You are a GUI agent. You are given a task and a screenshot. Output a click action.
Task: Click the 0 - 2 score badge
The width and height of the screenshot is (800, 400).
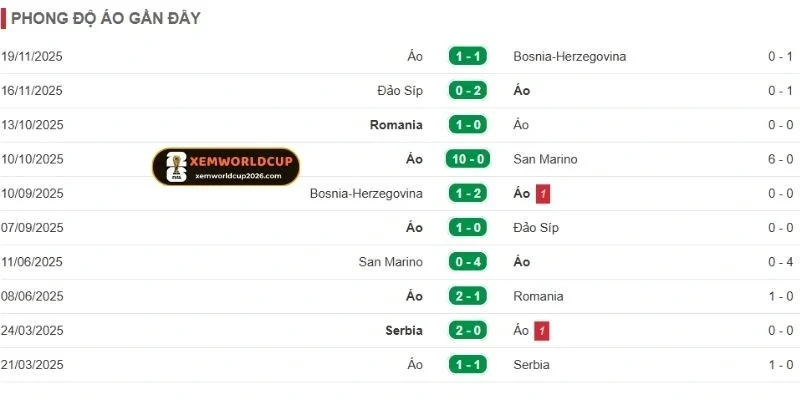pos(467,91)
